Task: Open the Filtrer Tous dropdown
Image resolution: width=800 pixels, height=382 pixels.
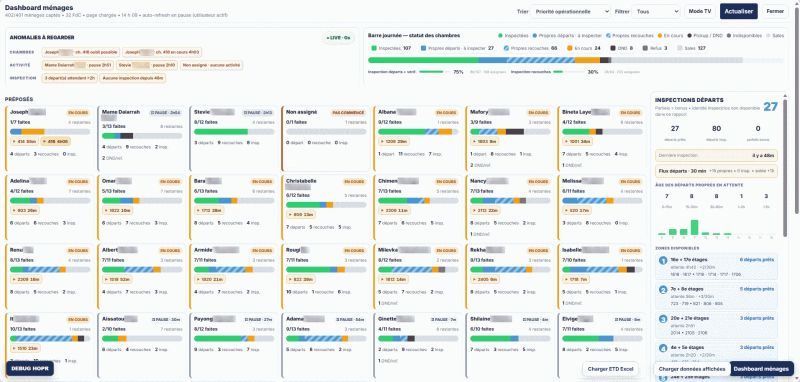Action: point(656,11)
